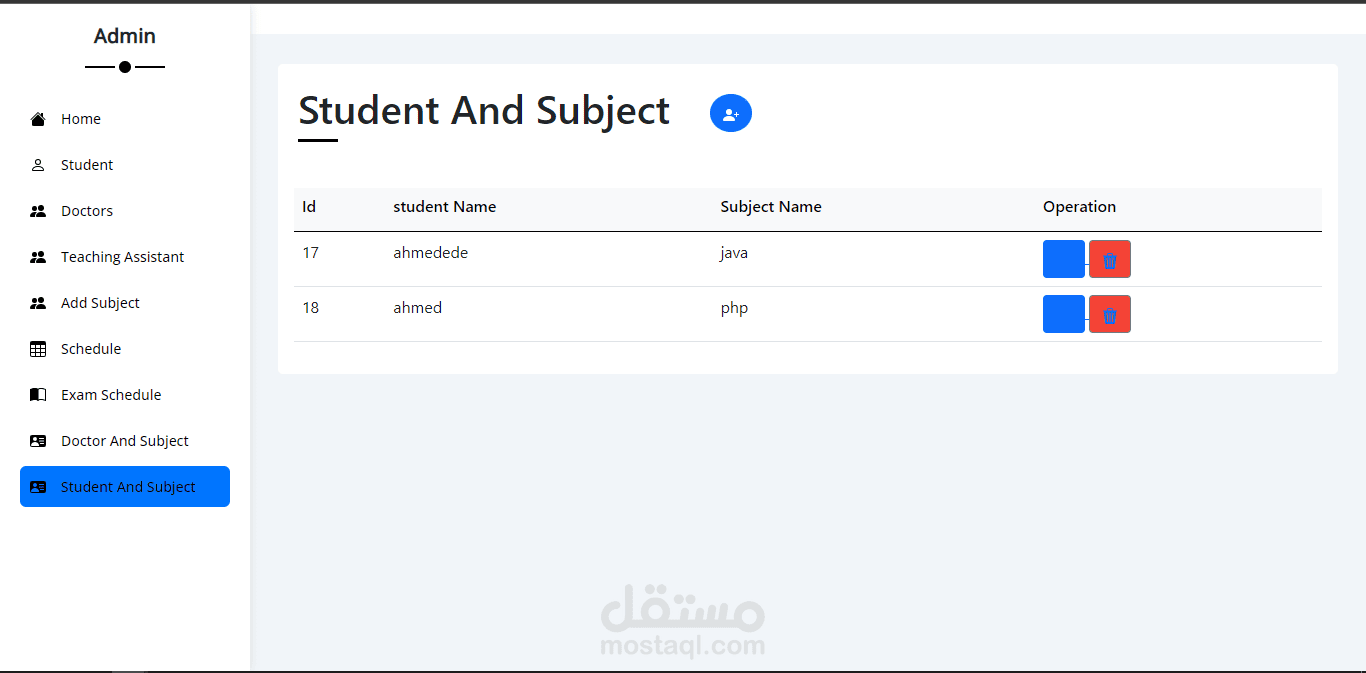Open the Teaching Assistant page

tap(122, 257)
